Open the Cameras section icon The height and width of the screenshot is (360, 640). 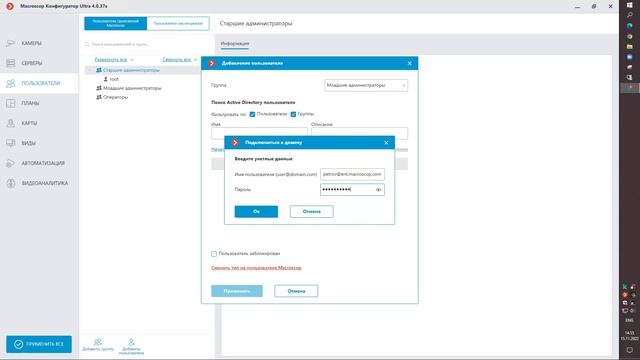pyautogui.click(x=11, y=43)
